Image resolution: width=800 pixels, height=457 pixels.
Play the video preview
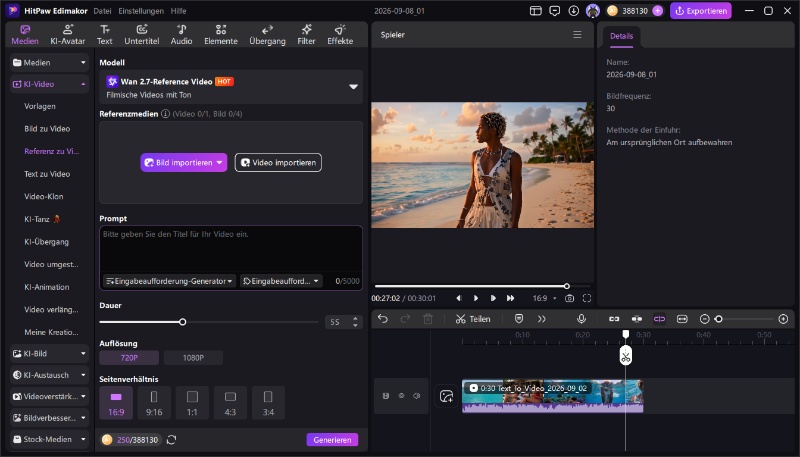click(x=476, y=298)
